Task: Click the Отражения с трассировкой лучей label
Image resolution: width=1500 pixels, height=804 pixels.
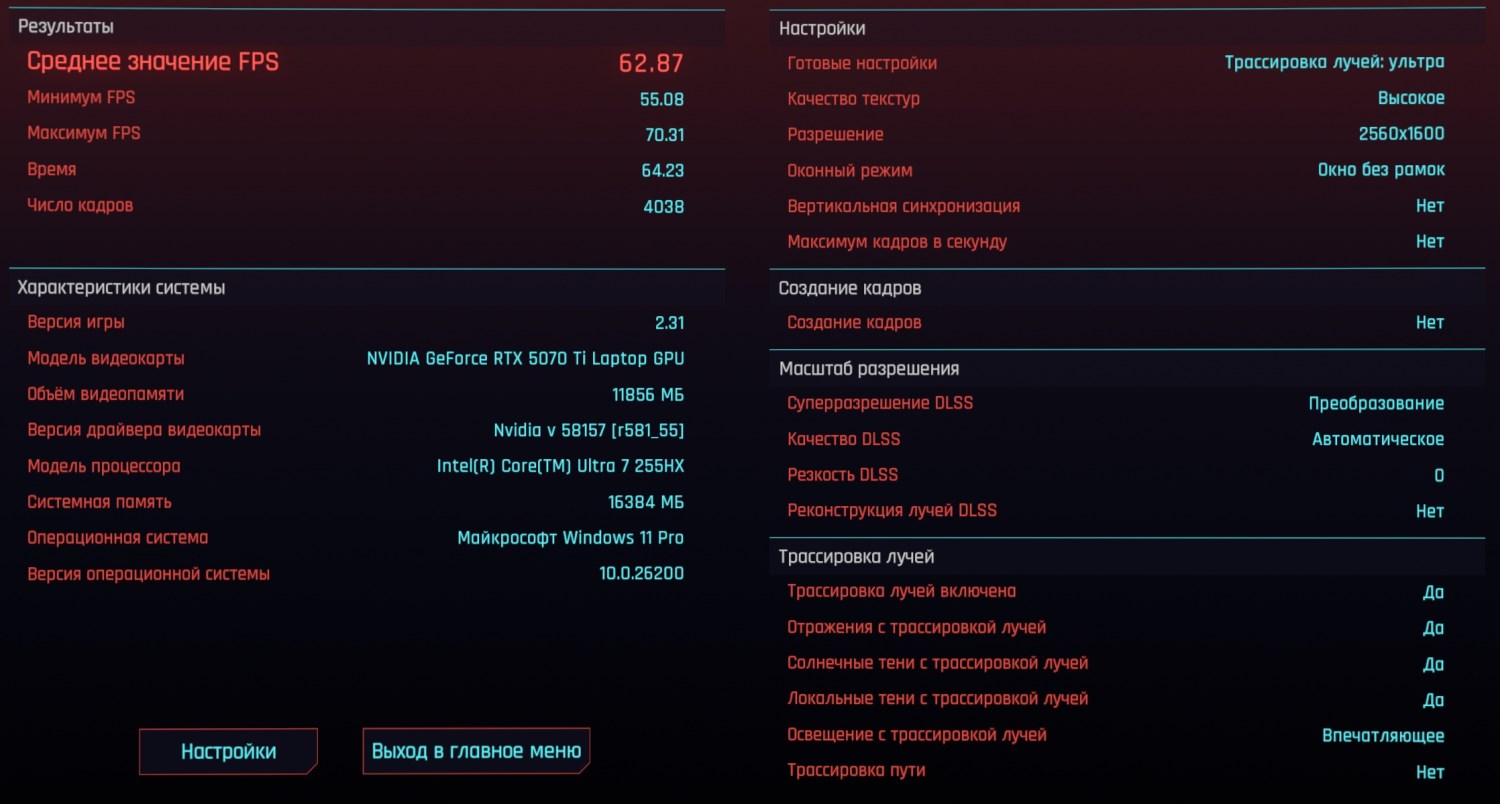Action: click(917, 628)
